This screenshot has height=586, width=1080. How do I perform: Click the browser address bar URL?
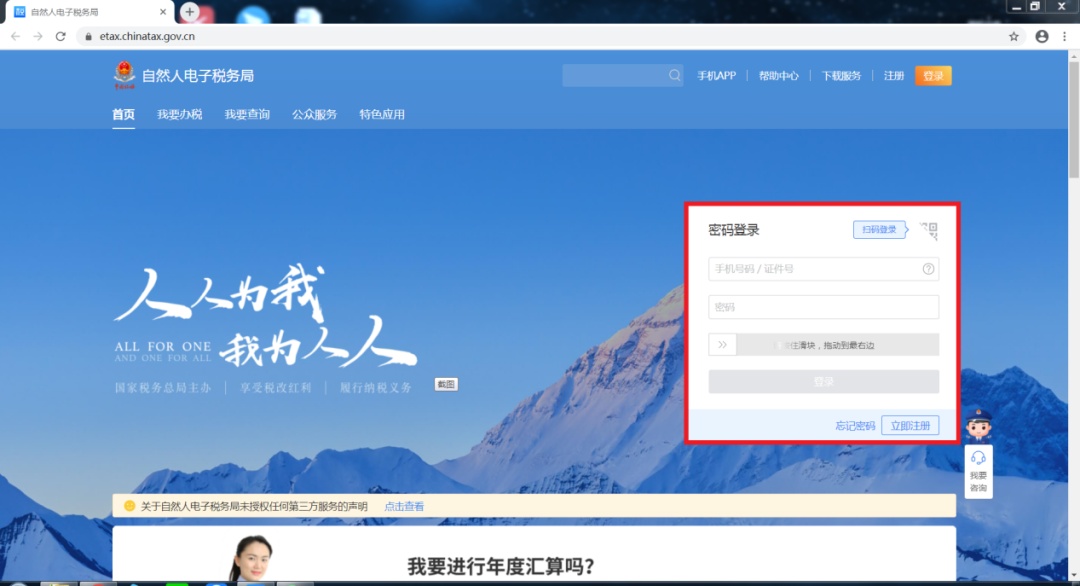click(147, 36)
